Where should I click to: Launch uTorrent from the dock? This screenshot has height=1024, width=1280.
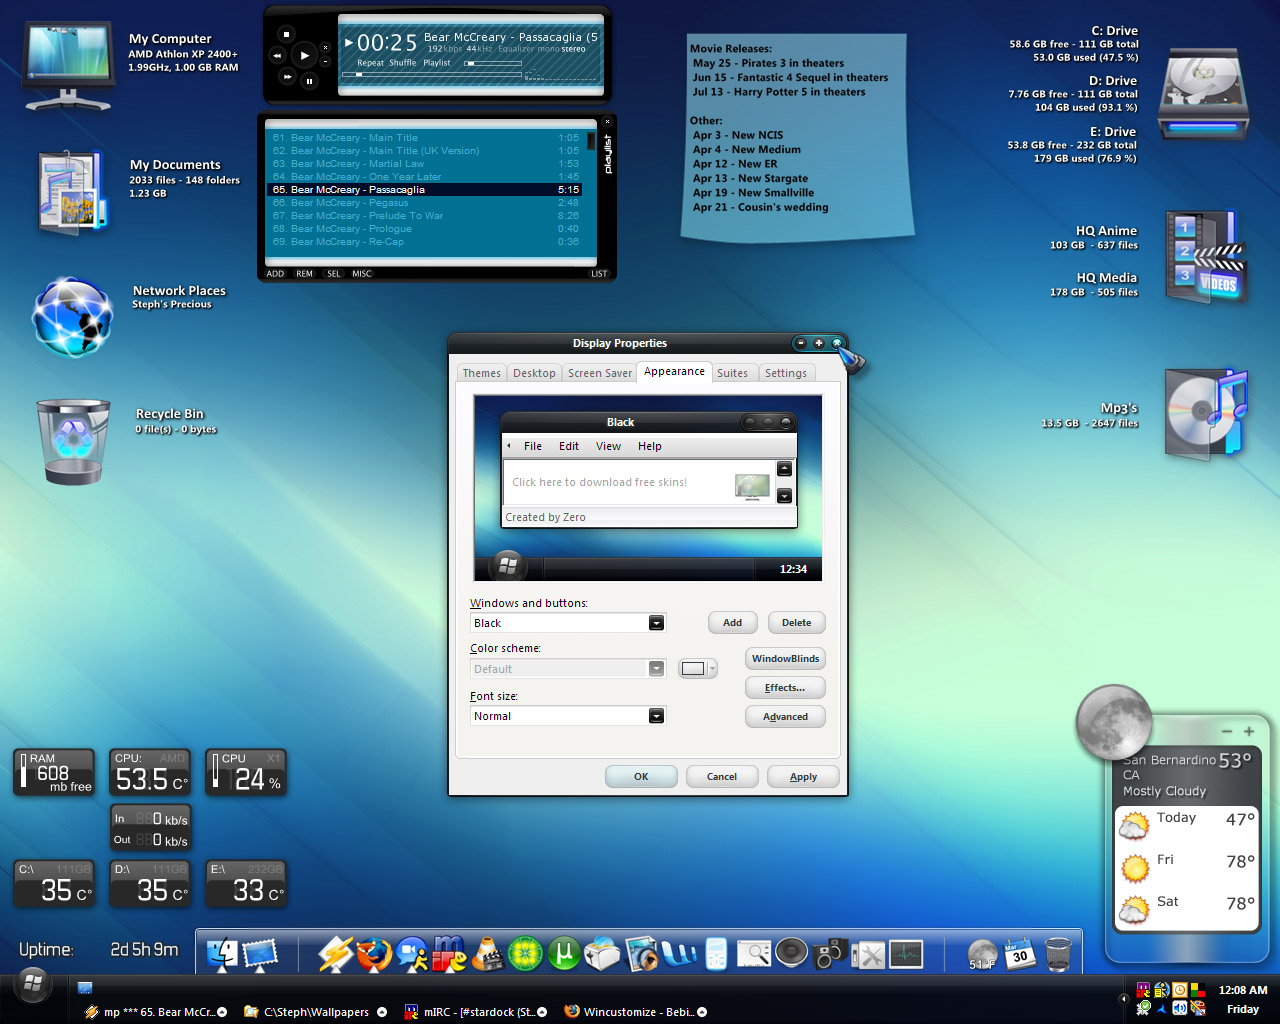[x=564, y=954]
